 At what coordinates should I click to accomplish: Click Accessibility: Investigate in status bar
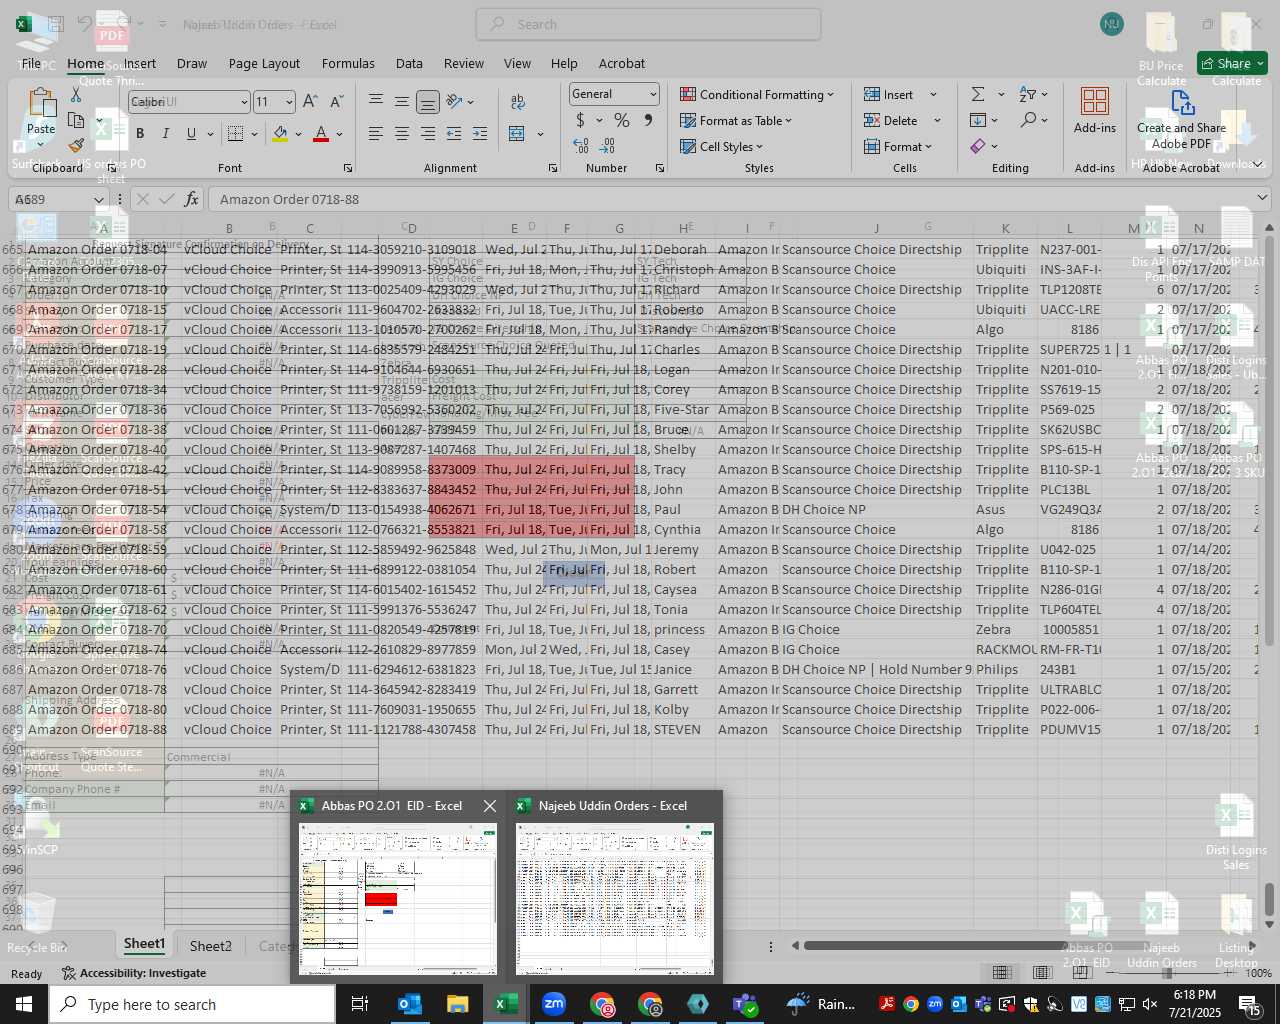coord(134,973)
